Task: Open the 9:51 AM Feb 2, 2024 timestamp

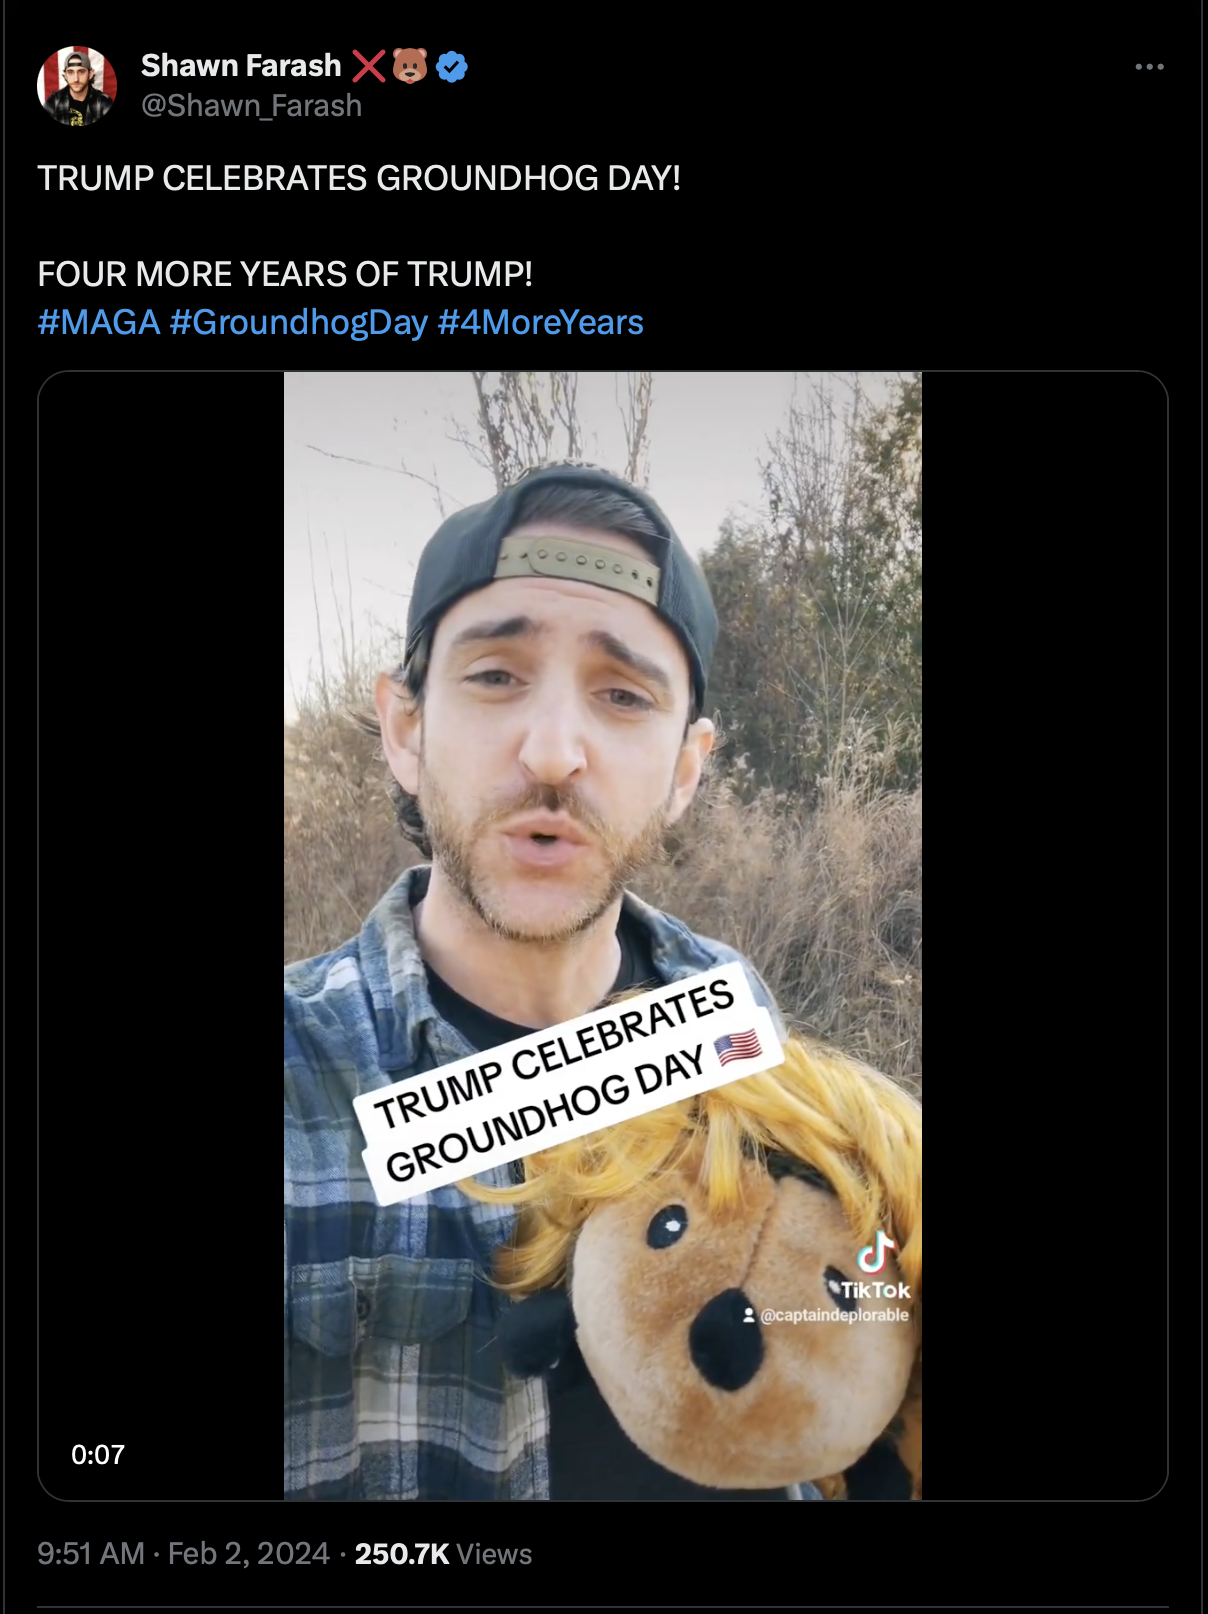Action: (x=183, y=1553)
